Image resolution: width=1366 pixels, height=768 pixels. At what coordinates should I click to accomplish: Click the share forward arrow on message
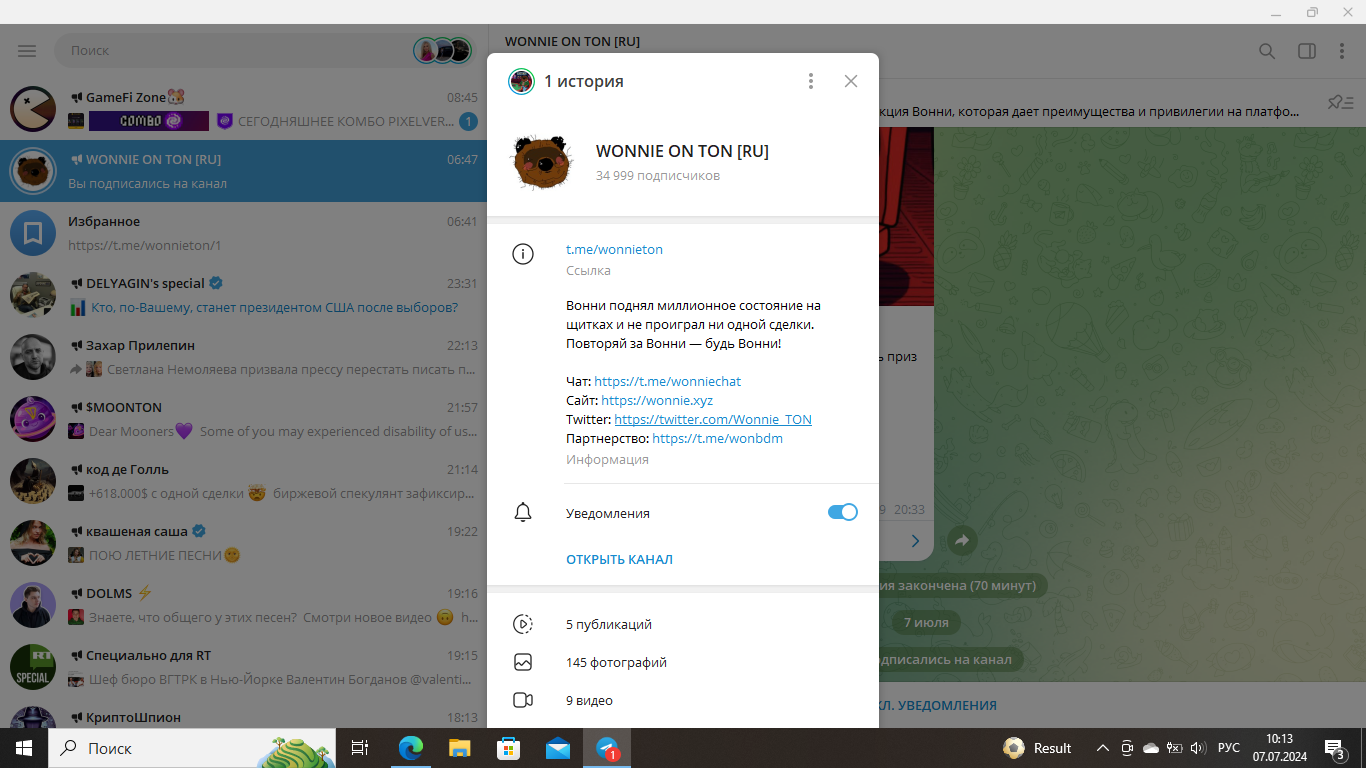pos(962,540)
